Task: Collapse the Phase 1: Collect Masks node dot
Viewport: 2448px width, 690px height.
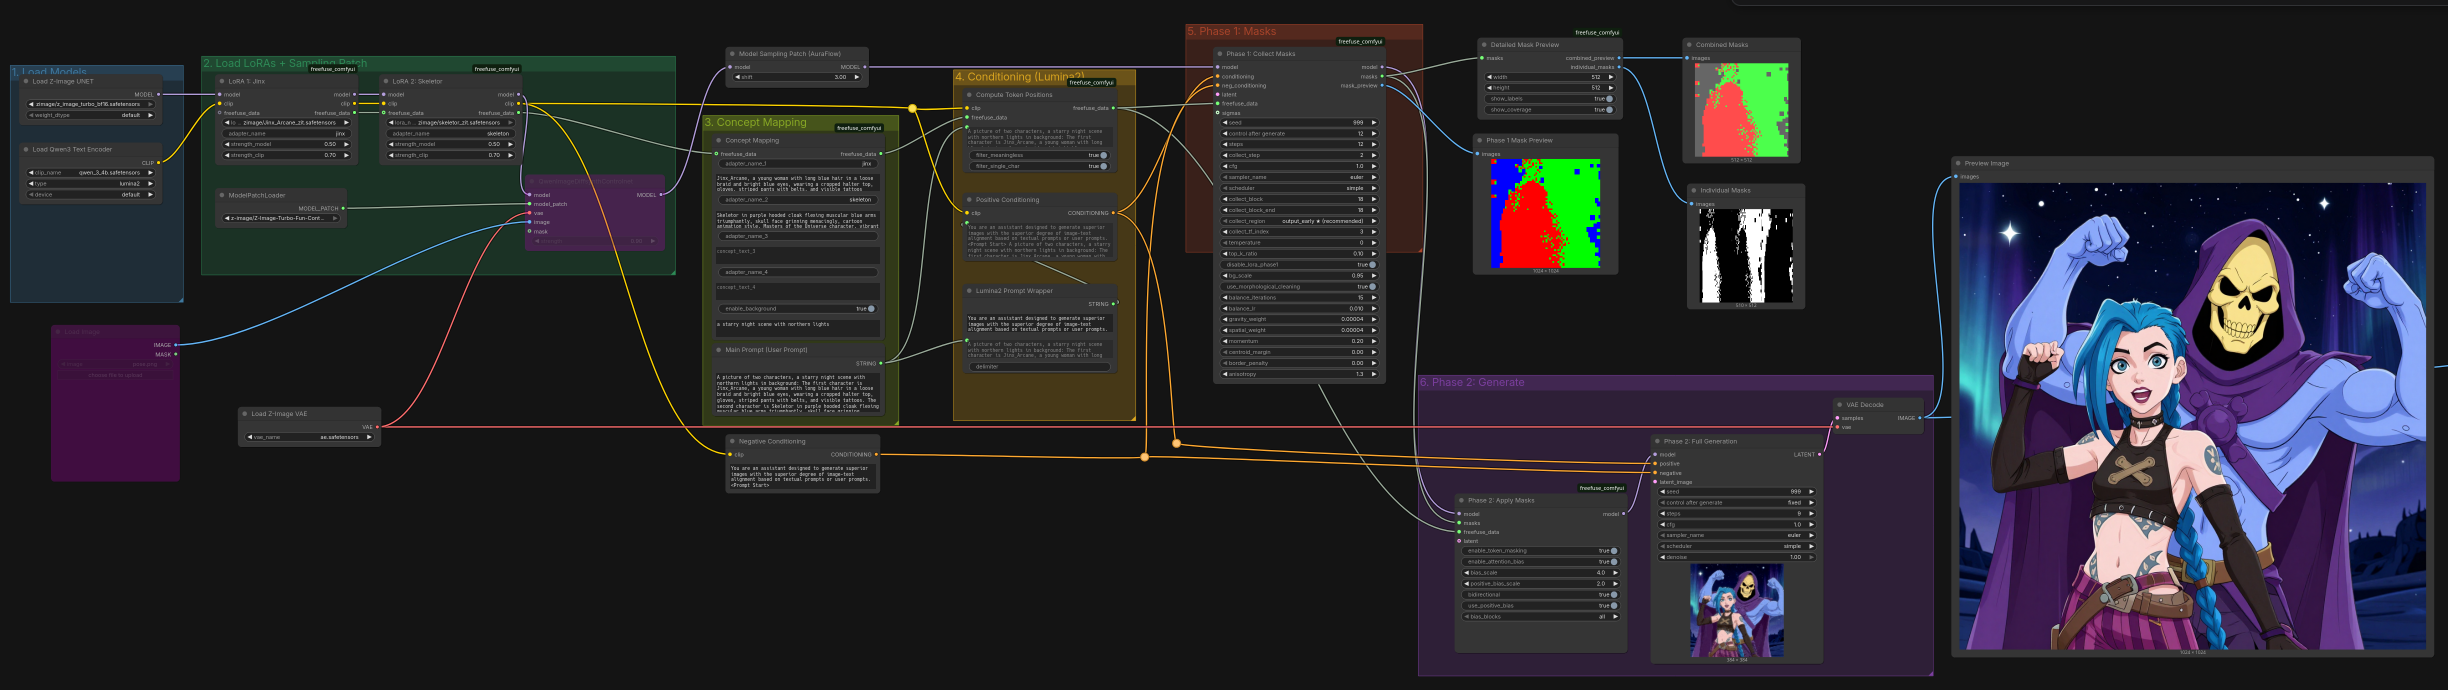Action: point(1220,54)
